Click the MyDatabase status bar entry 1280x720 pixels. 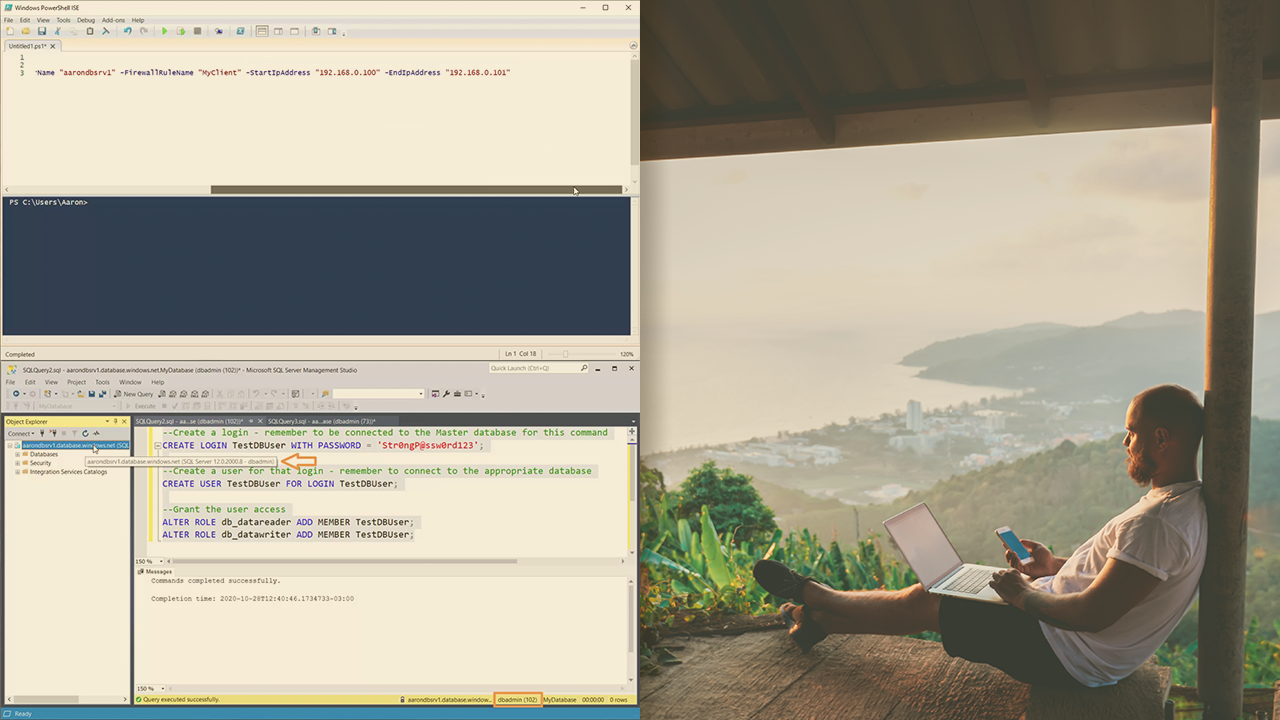click(x=560, y=700)
